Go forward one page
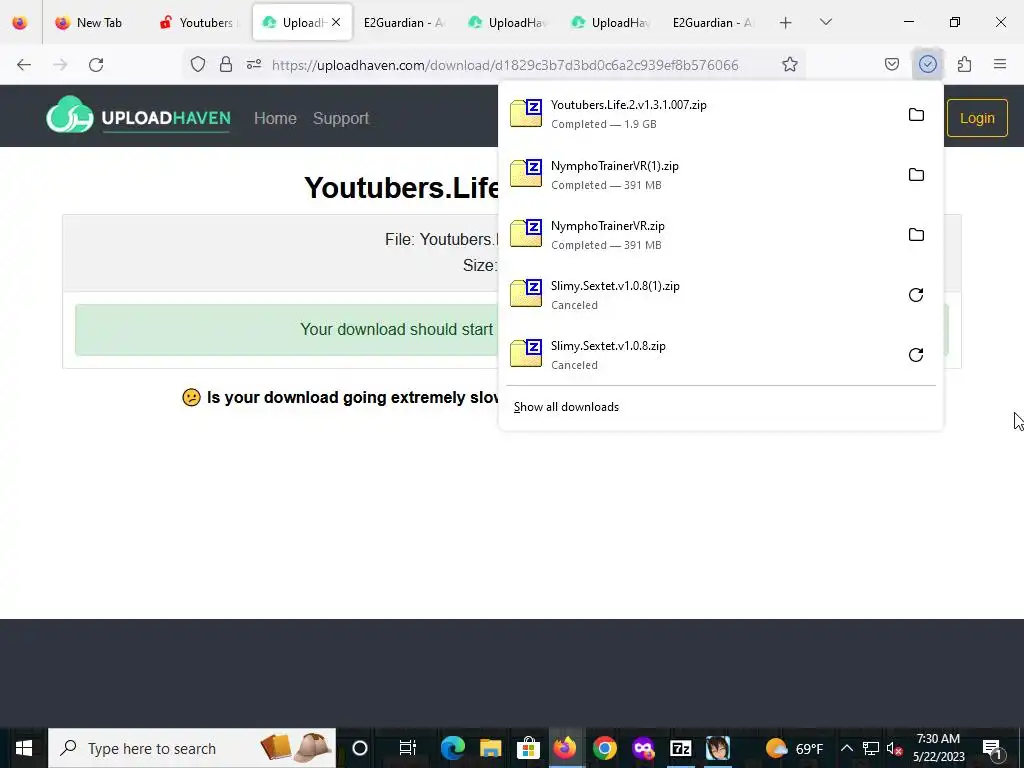 [x=60, y=64]
